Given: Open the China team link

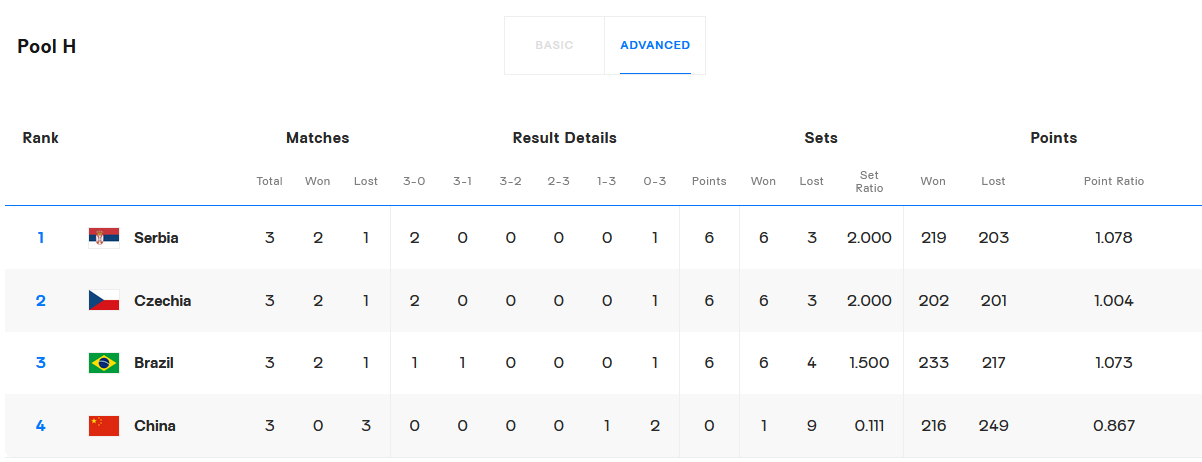Looking at the screenshot, I should [155, 426].
